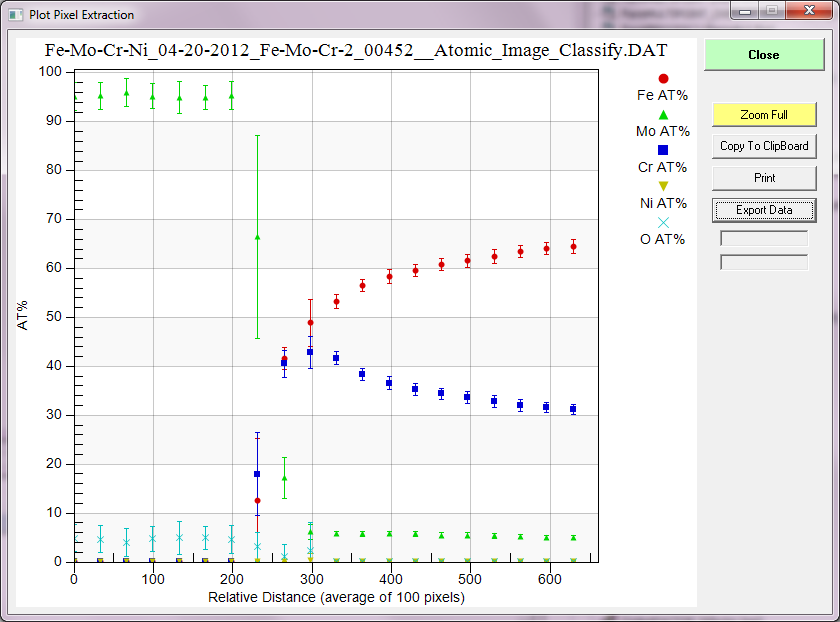Click the 'O AT%' legend text
This screenshot has height=622, width=840.
coord(662,239)
